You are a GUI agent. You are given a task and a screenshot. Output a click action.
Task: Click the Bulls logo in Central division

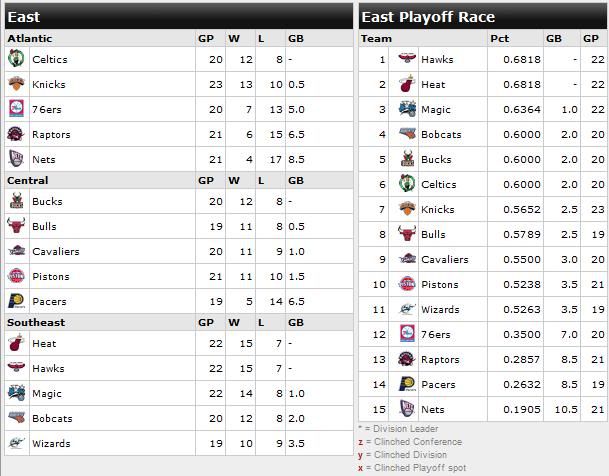tap(16, 226)
